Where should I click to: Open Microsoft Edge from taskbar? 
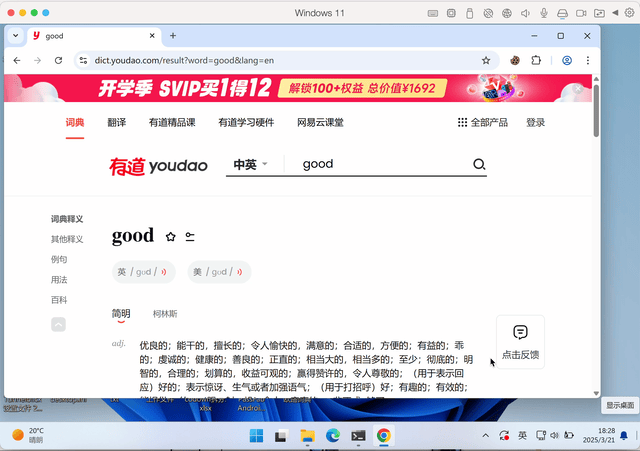pos(333,435)
